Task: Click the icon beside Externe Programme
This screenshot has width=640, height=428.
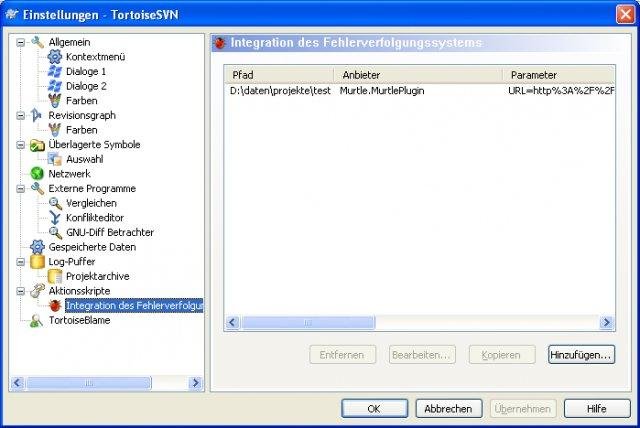Action: coord(37,188)
